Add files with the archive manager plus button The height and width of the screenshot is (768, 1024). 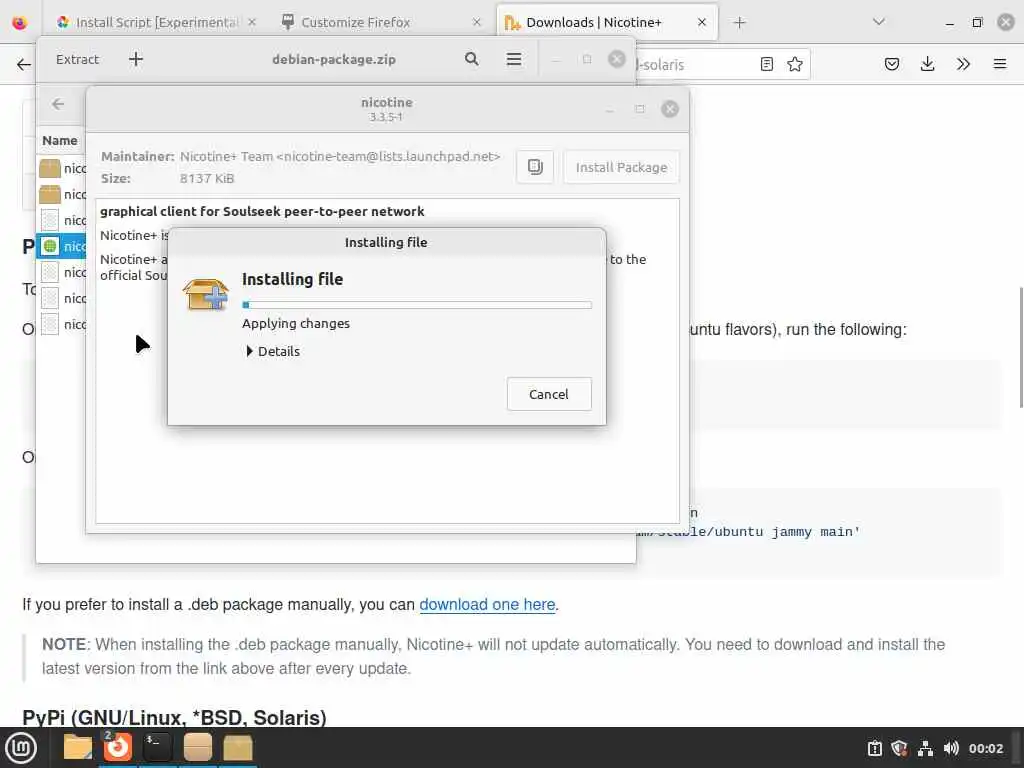pos(136,59)
